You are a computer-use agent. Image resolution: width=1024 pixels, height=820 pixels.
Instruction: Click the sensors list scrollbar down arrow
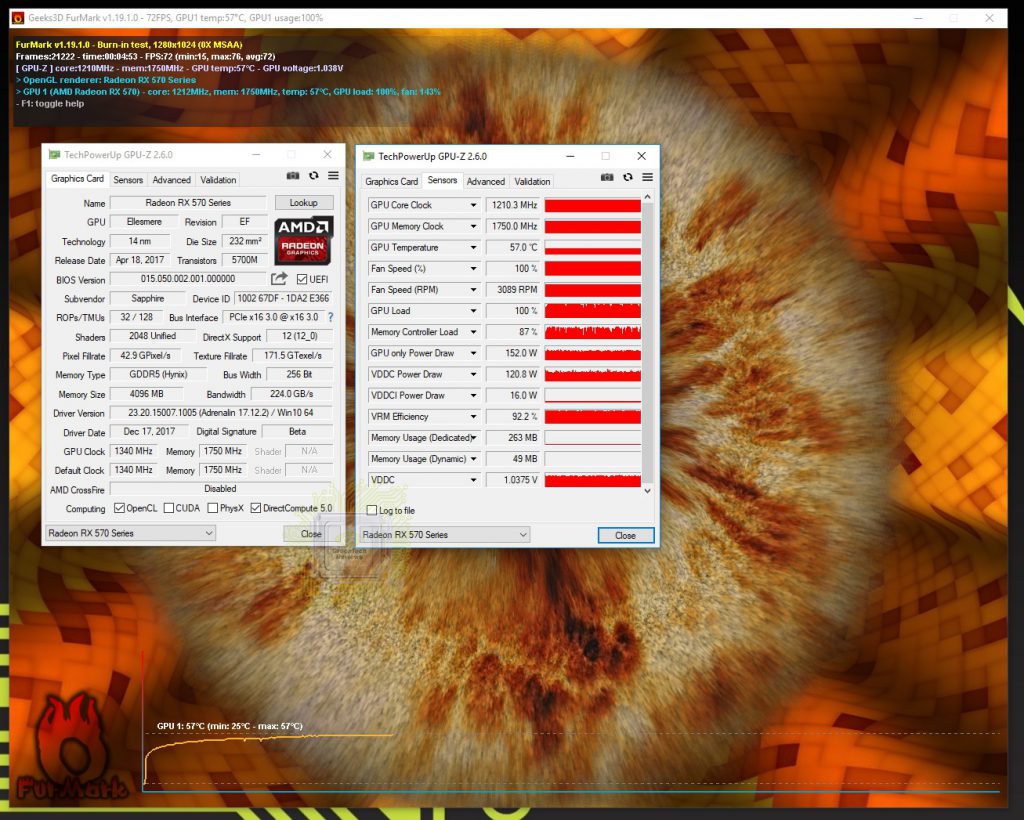click(x=647, y=490)
